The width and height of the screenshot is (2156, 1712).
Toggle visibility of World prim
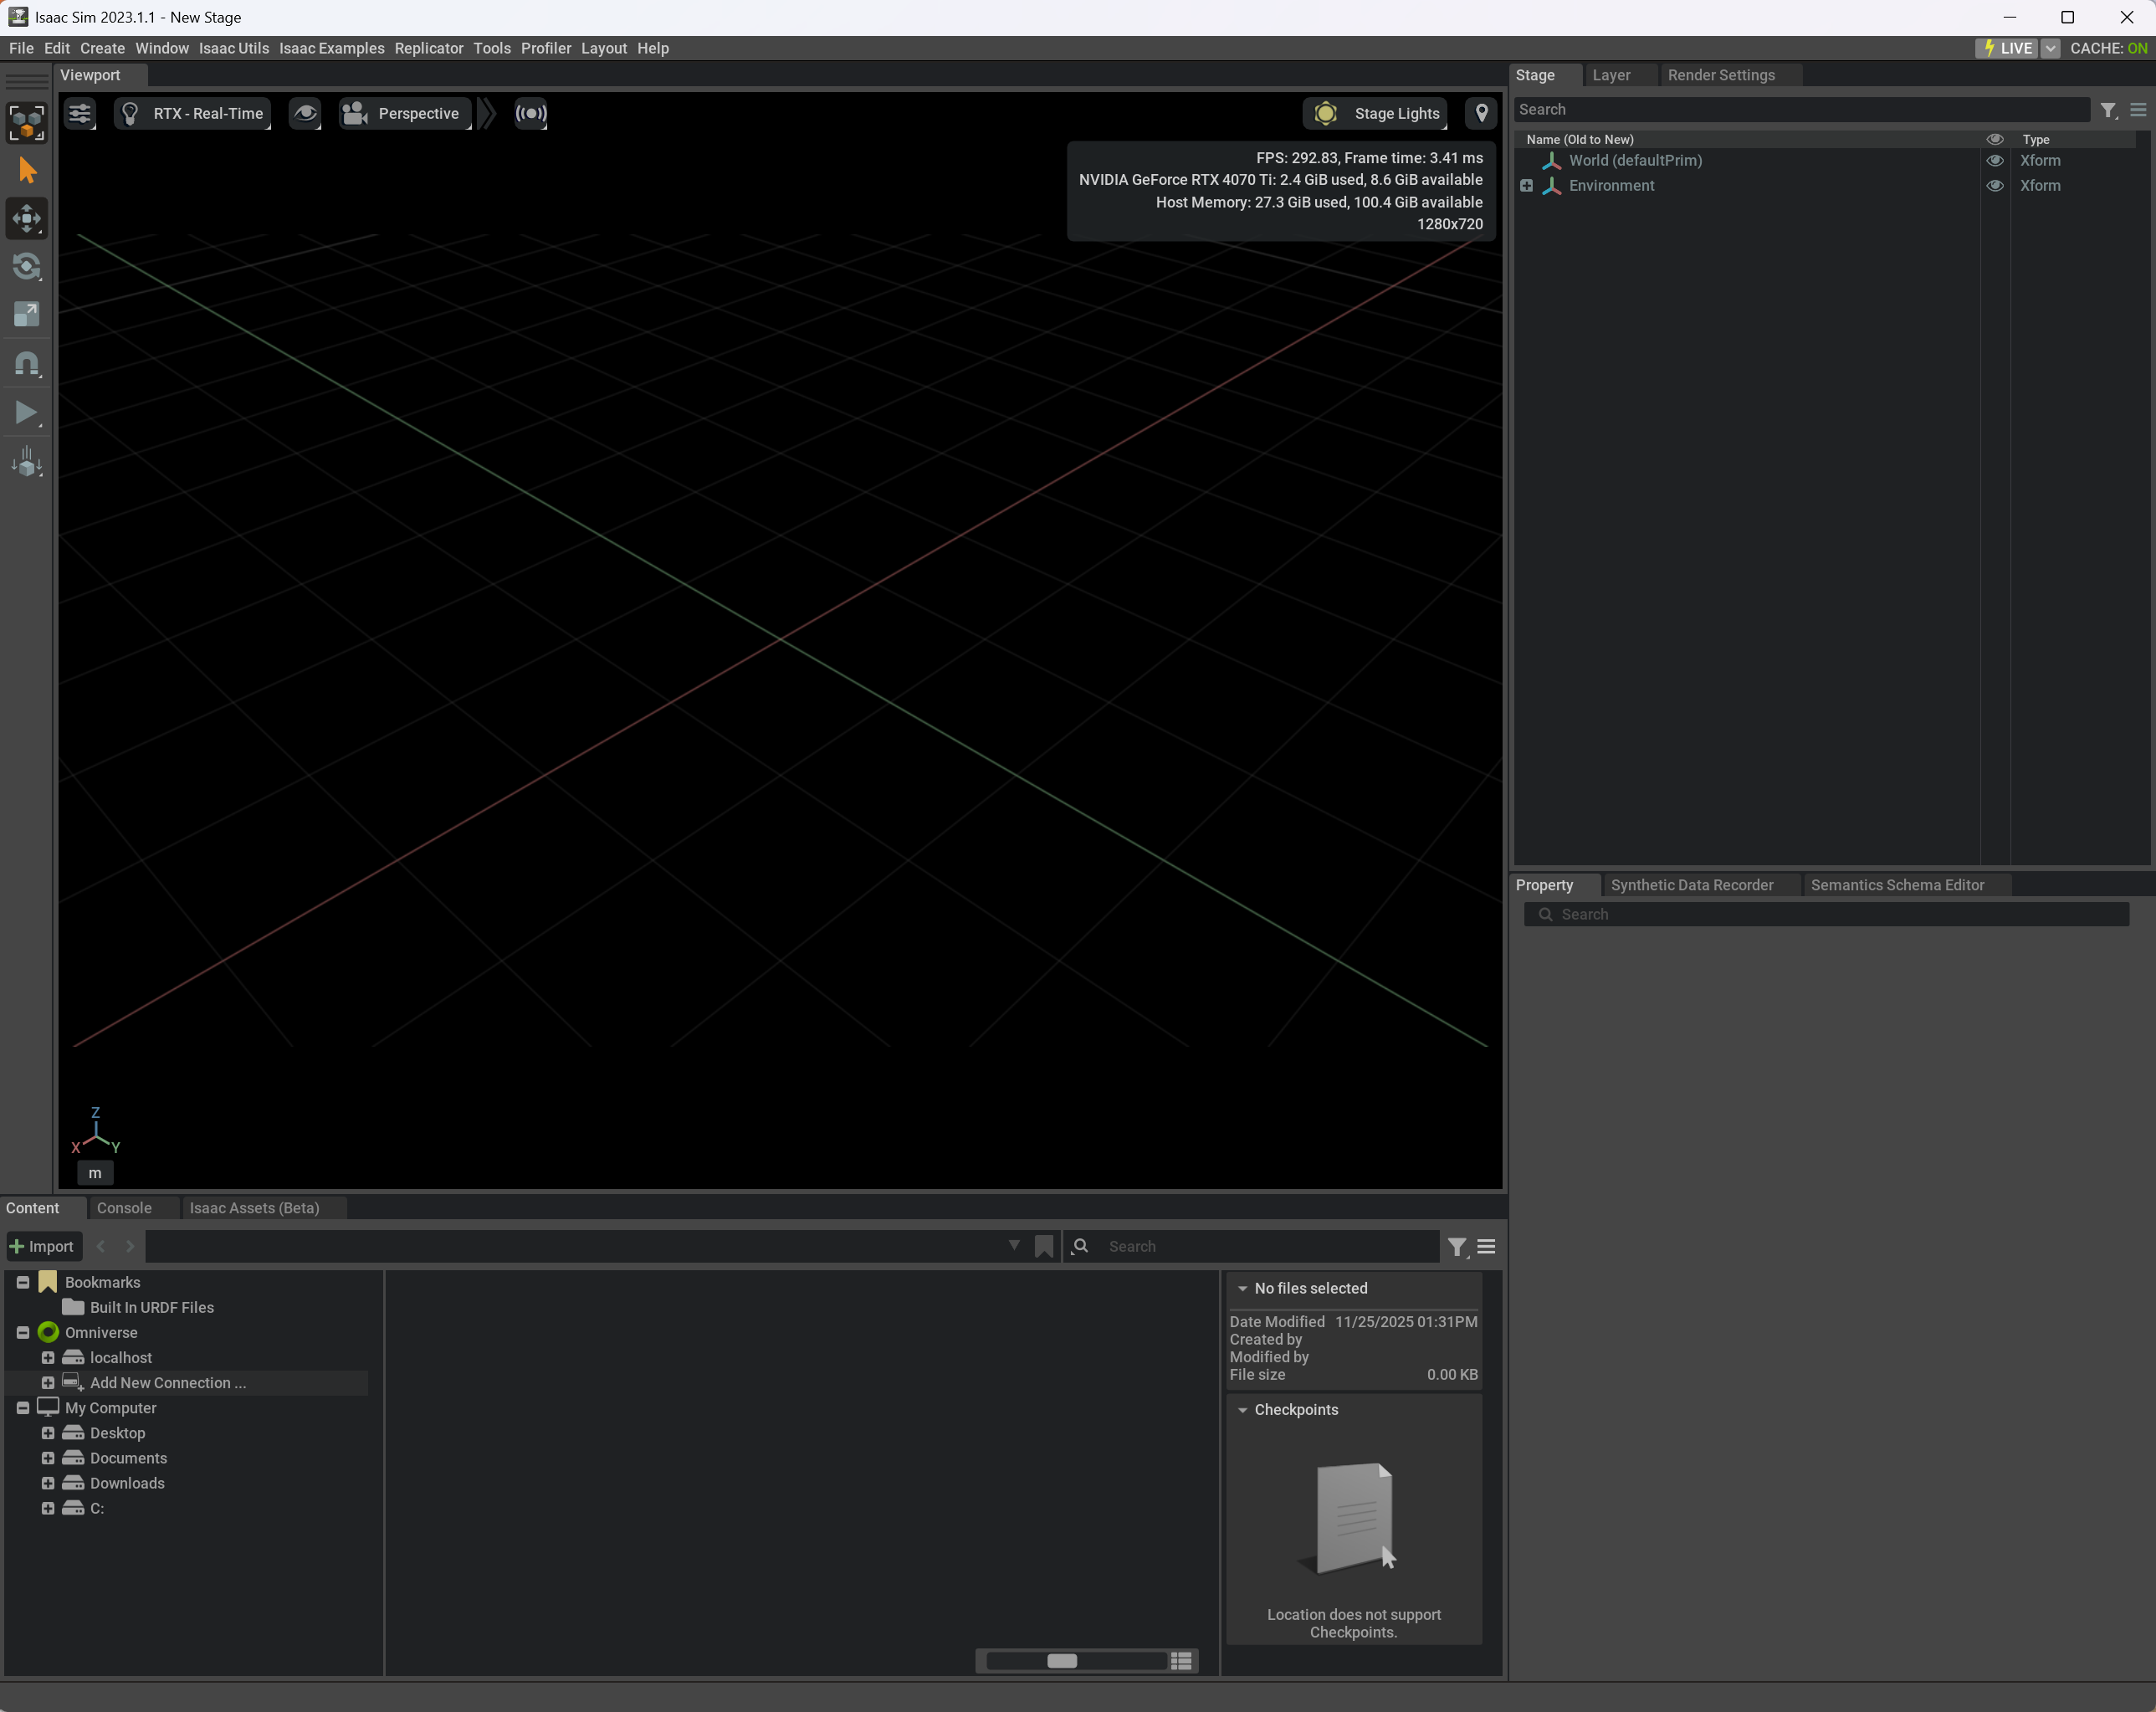pyautogui.click(x=1994, y=160)
